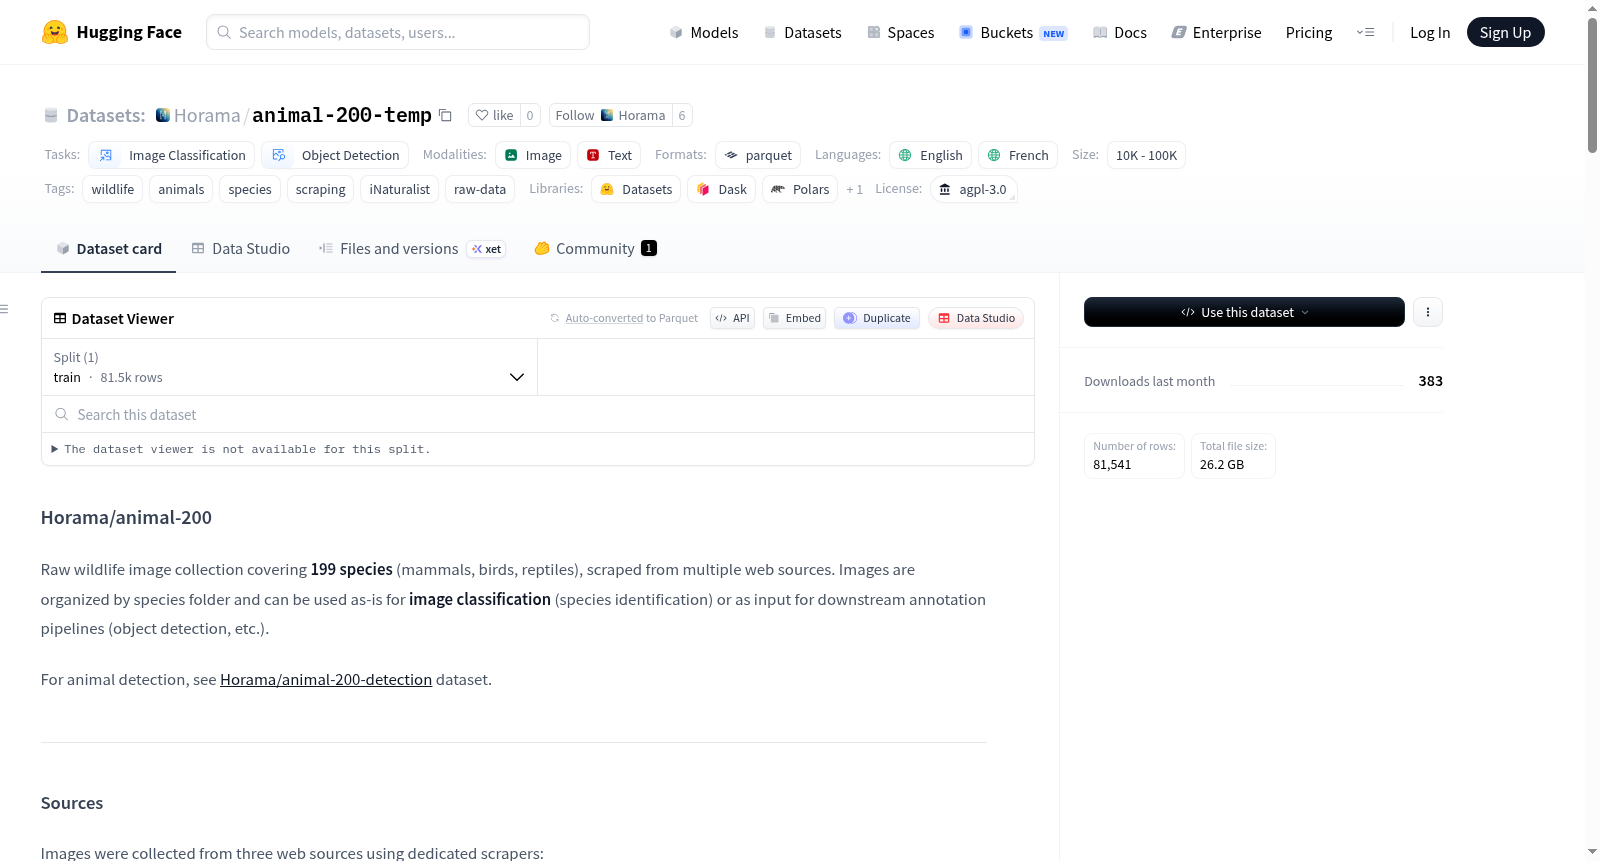Filter by the raw-data tag
The height and width of the screenshot is (861, 1600).
click(x=480, y=189)
